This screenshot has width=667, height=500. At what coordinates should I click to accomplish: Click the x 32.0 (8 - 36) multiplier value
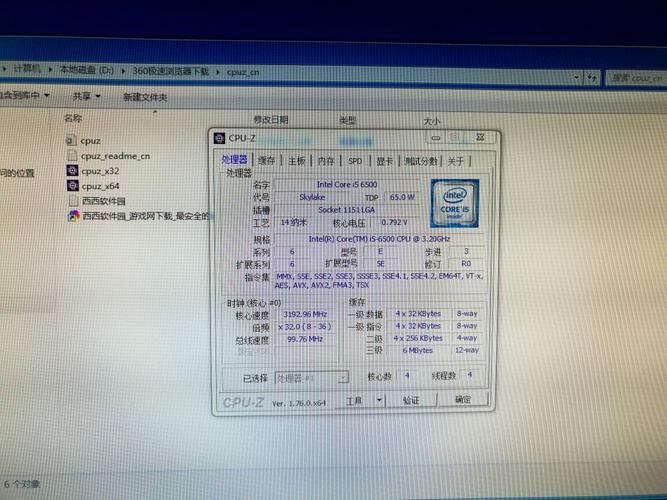305,327
